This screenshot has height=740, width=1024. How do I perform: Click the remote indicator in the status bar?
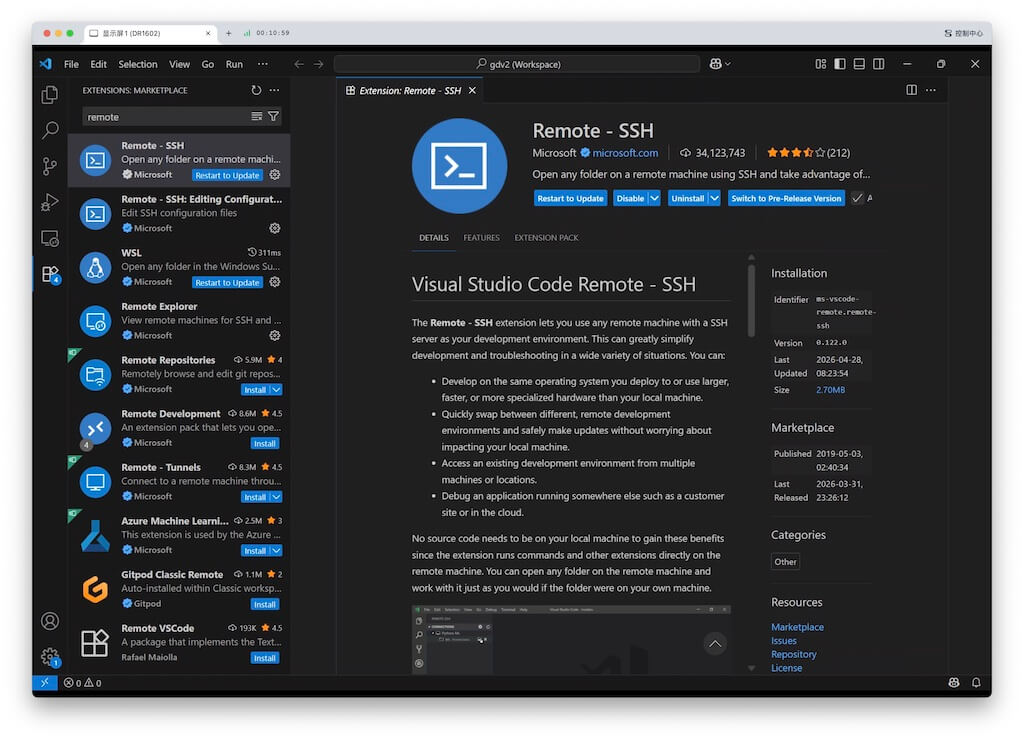(45, 682)
